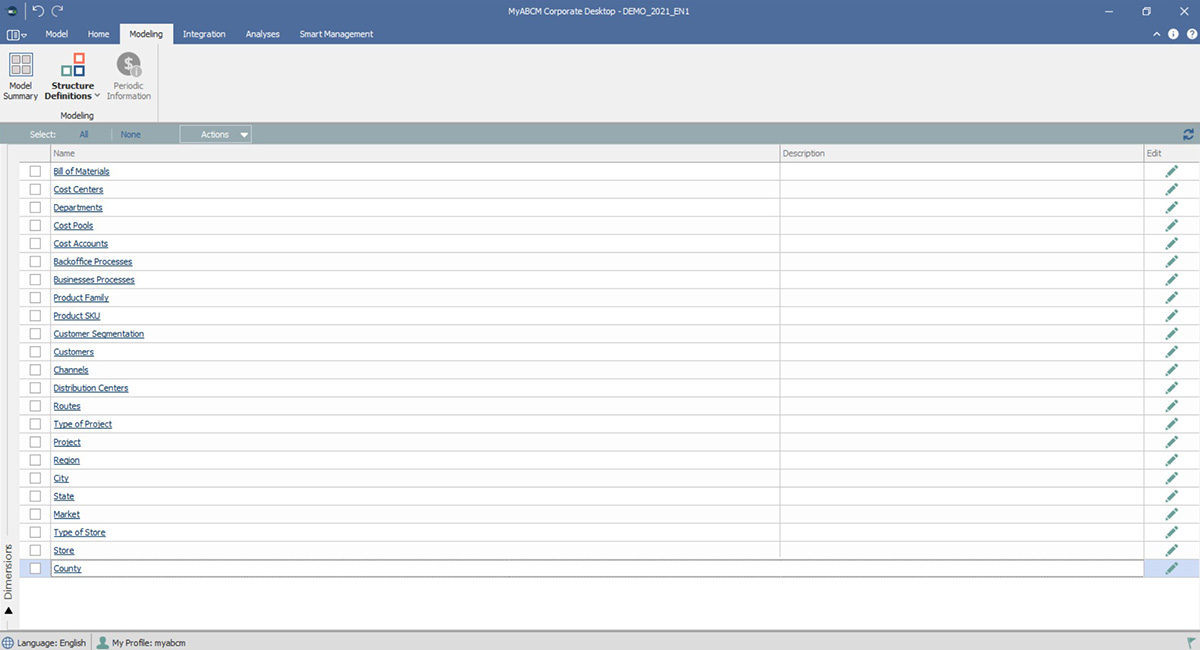1200x650 pixels.
Task: Click the pencil for Departments
Action: click(x=1171, y=207)
